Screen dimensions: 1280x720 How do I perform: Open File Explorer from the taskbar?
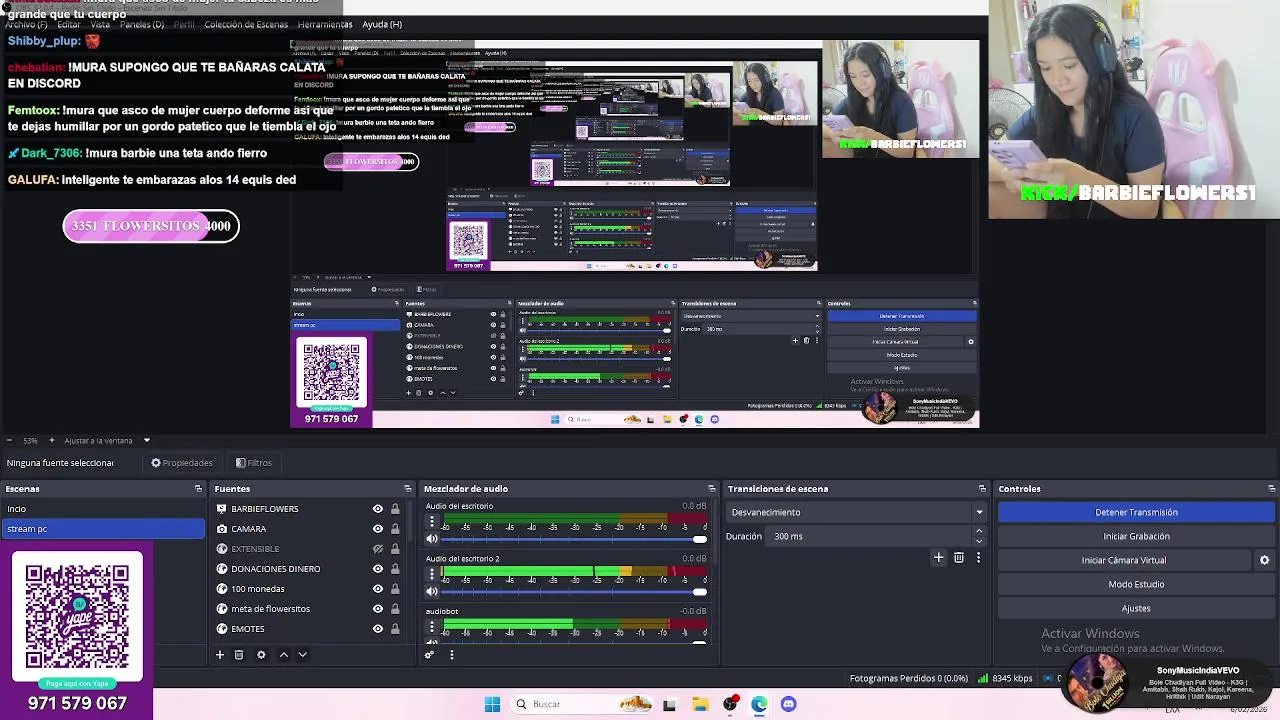[x=700, y=704]
